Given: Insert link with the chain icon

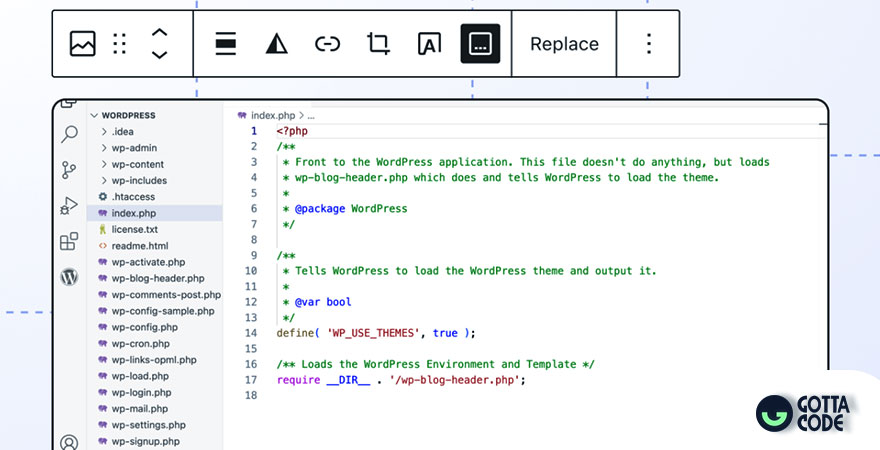Looking at the screenshot, I should (x=327, y=44).
